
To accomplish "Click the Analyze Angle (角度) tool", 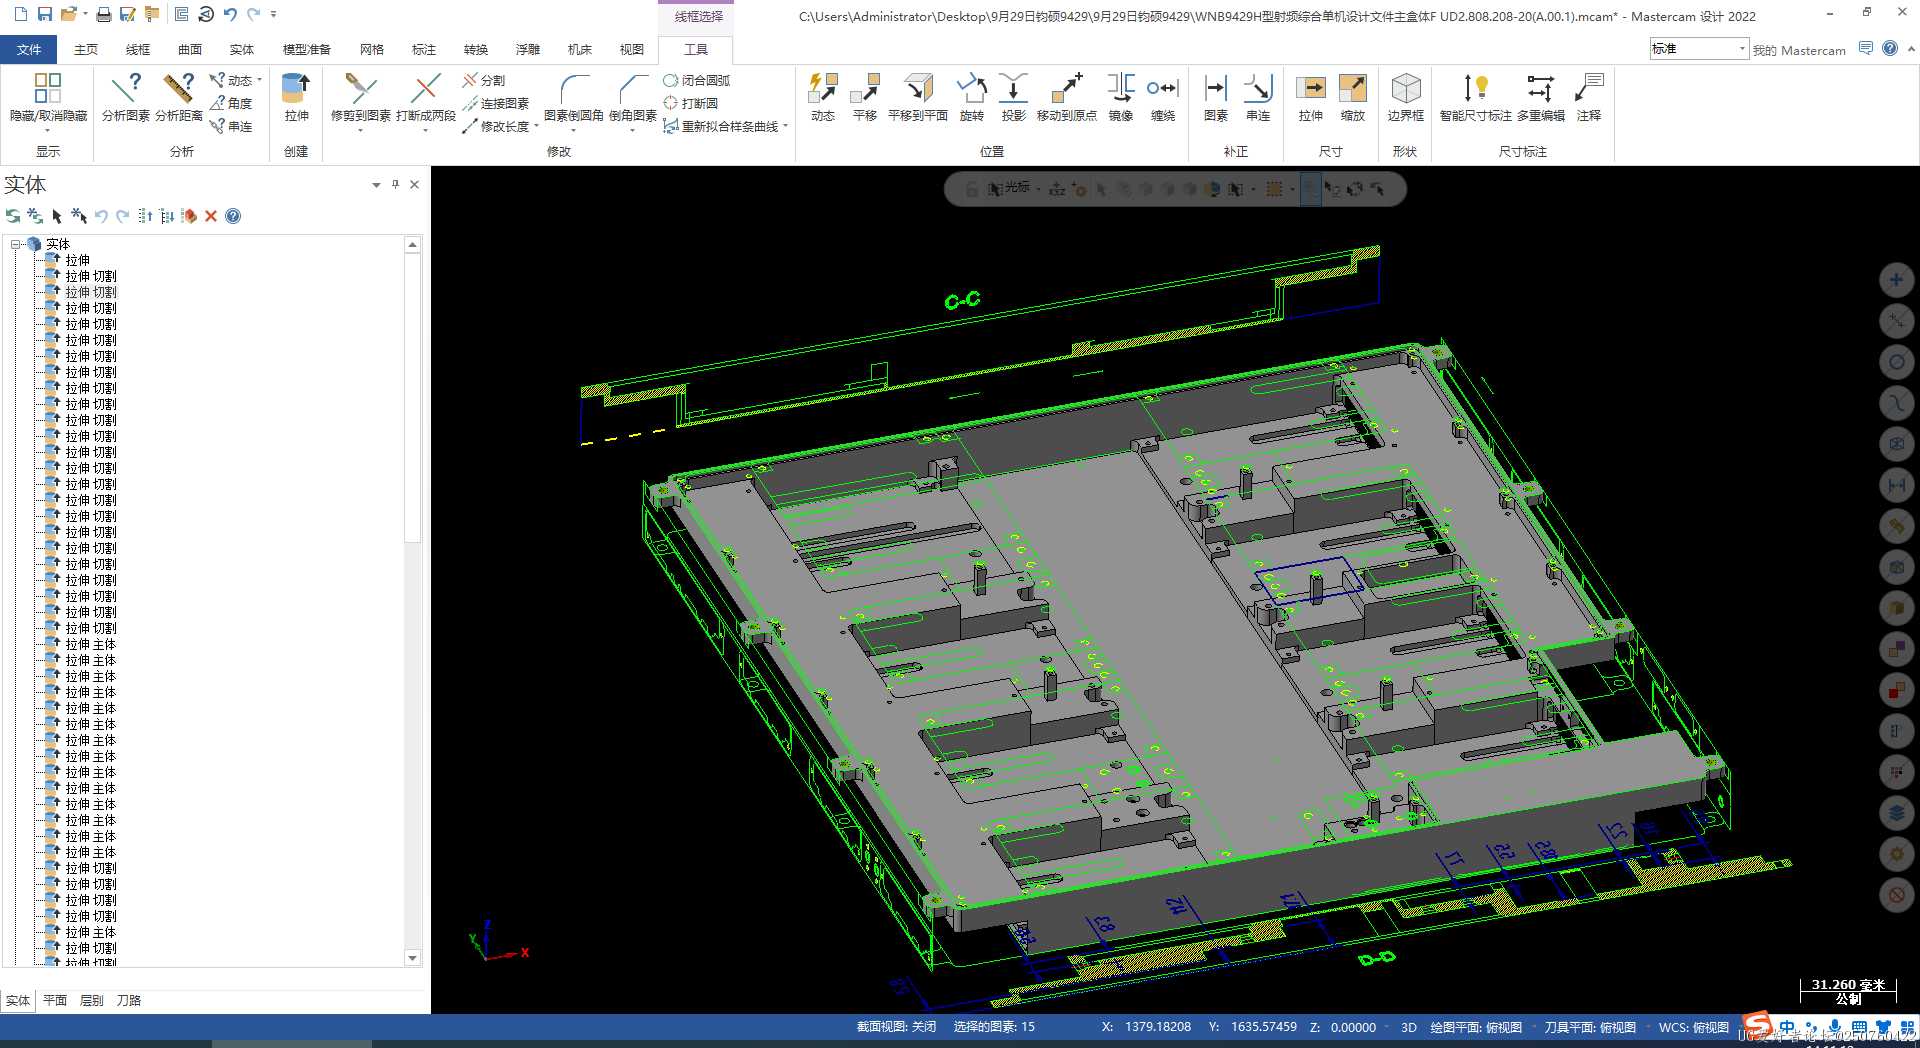I will pos(231,103).
